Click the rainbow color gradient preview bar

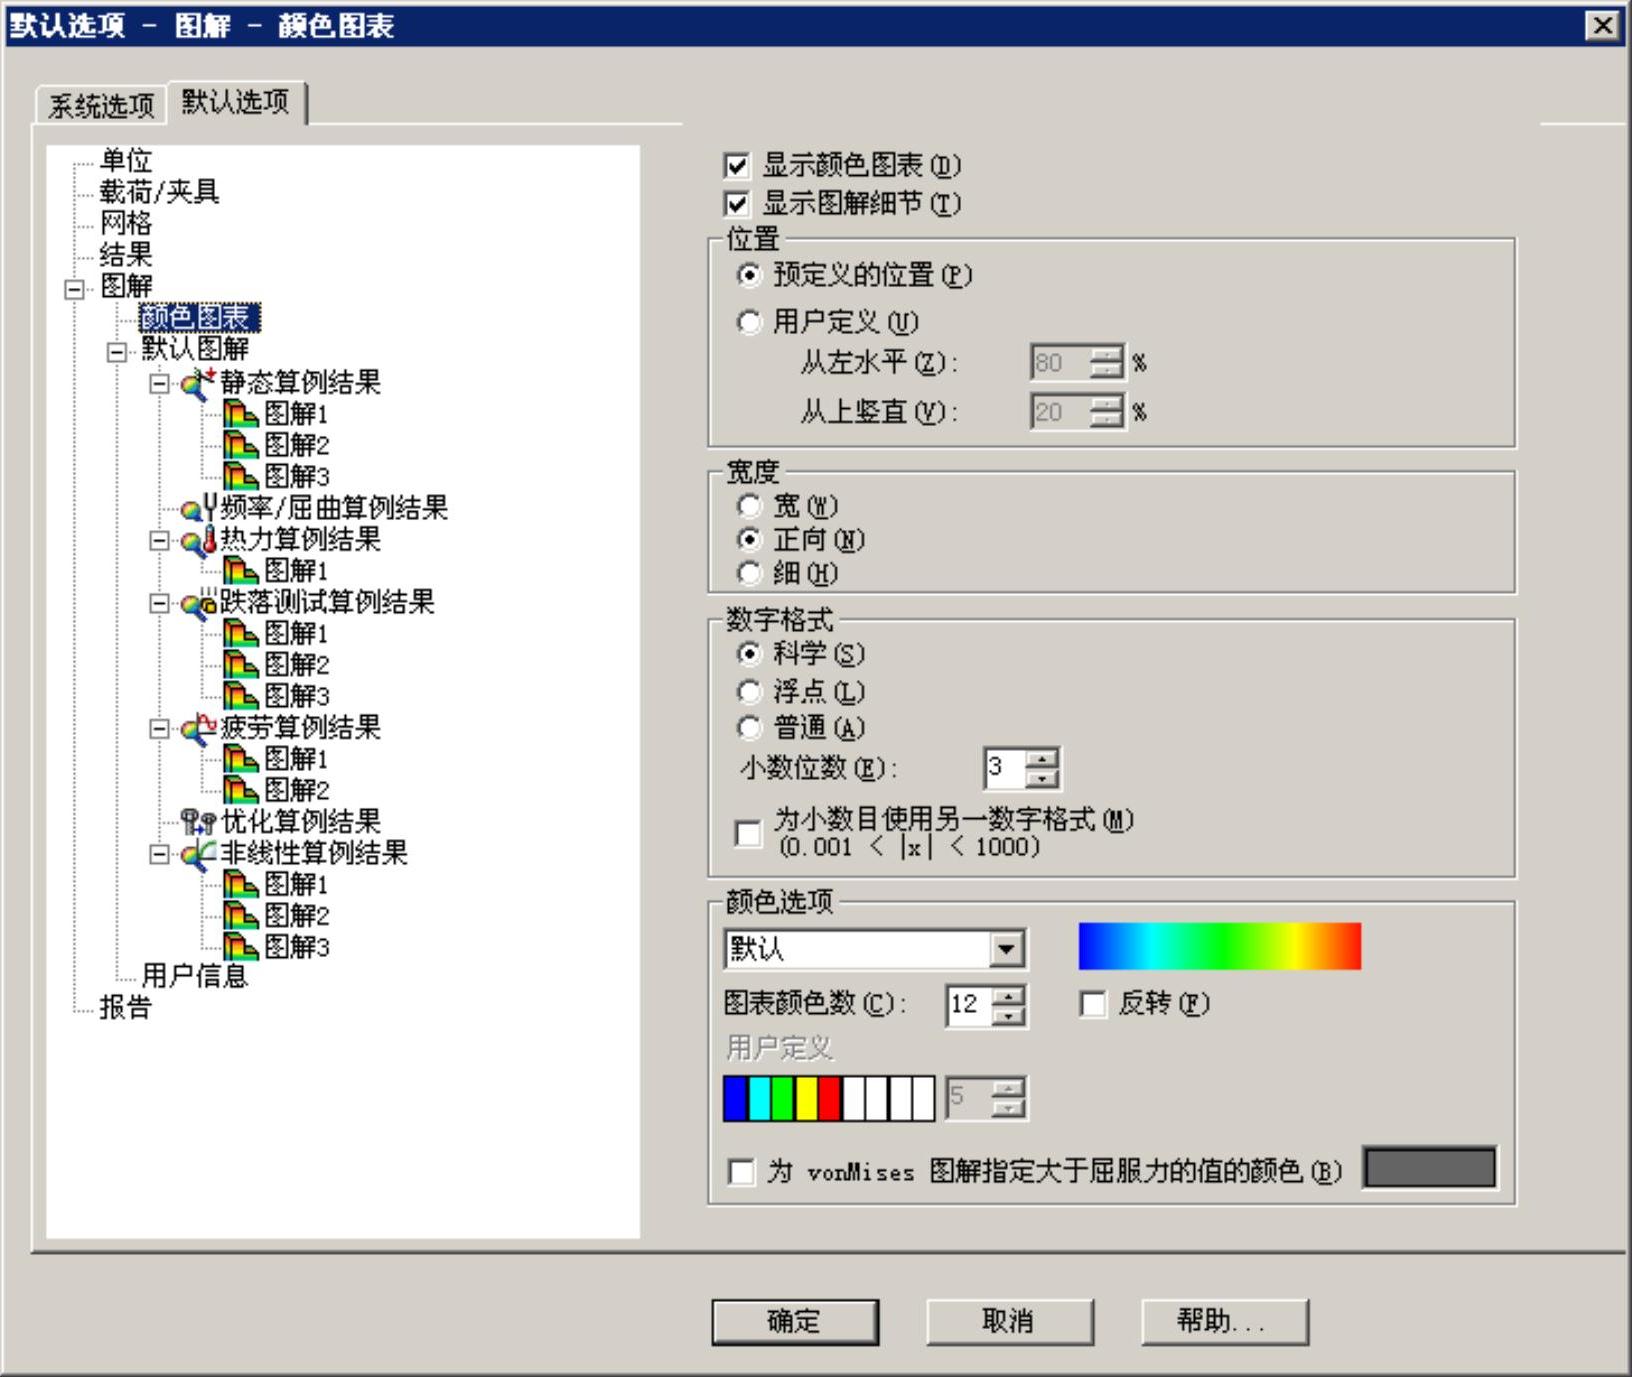coord(1220,946)
